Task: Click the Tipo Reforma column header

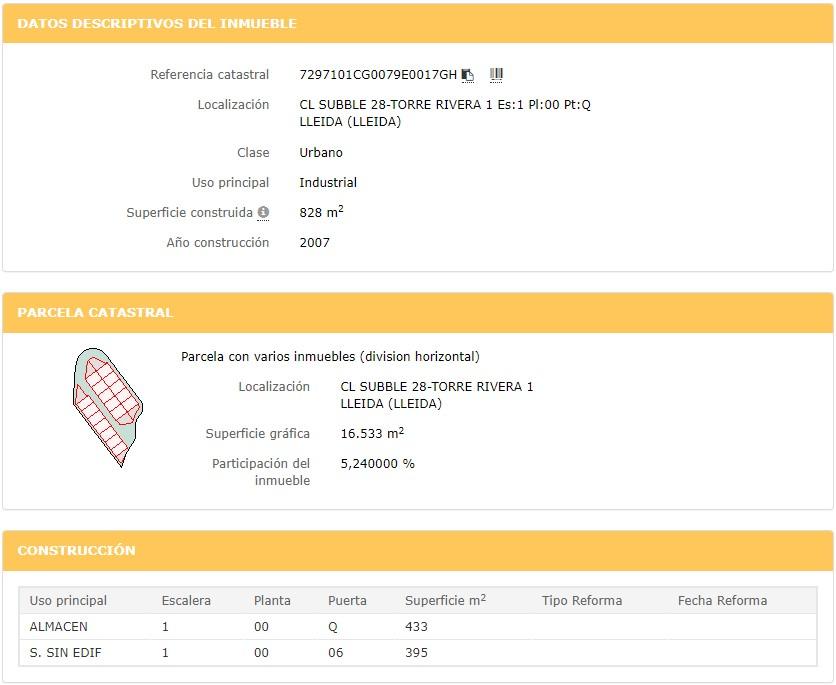Action: [582, 601]
